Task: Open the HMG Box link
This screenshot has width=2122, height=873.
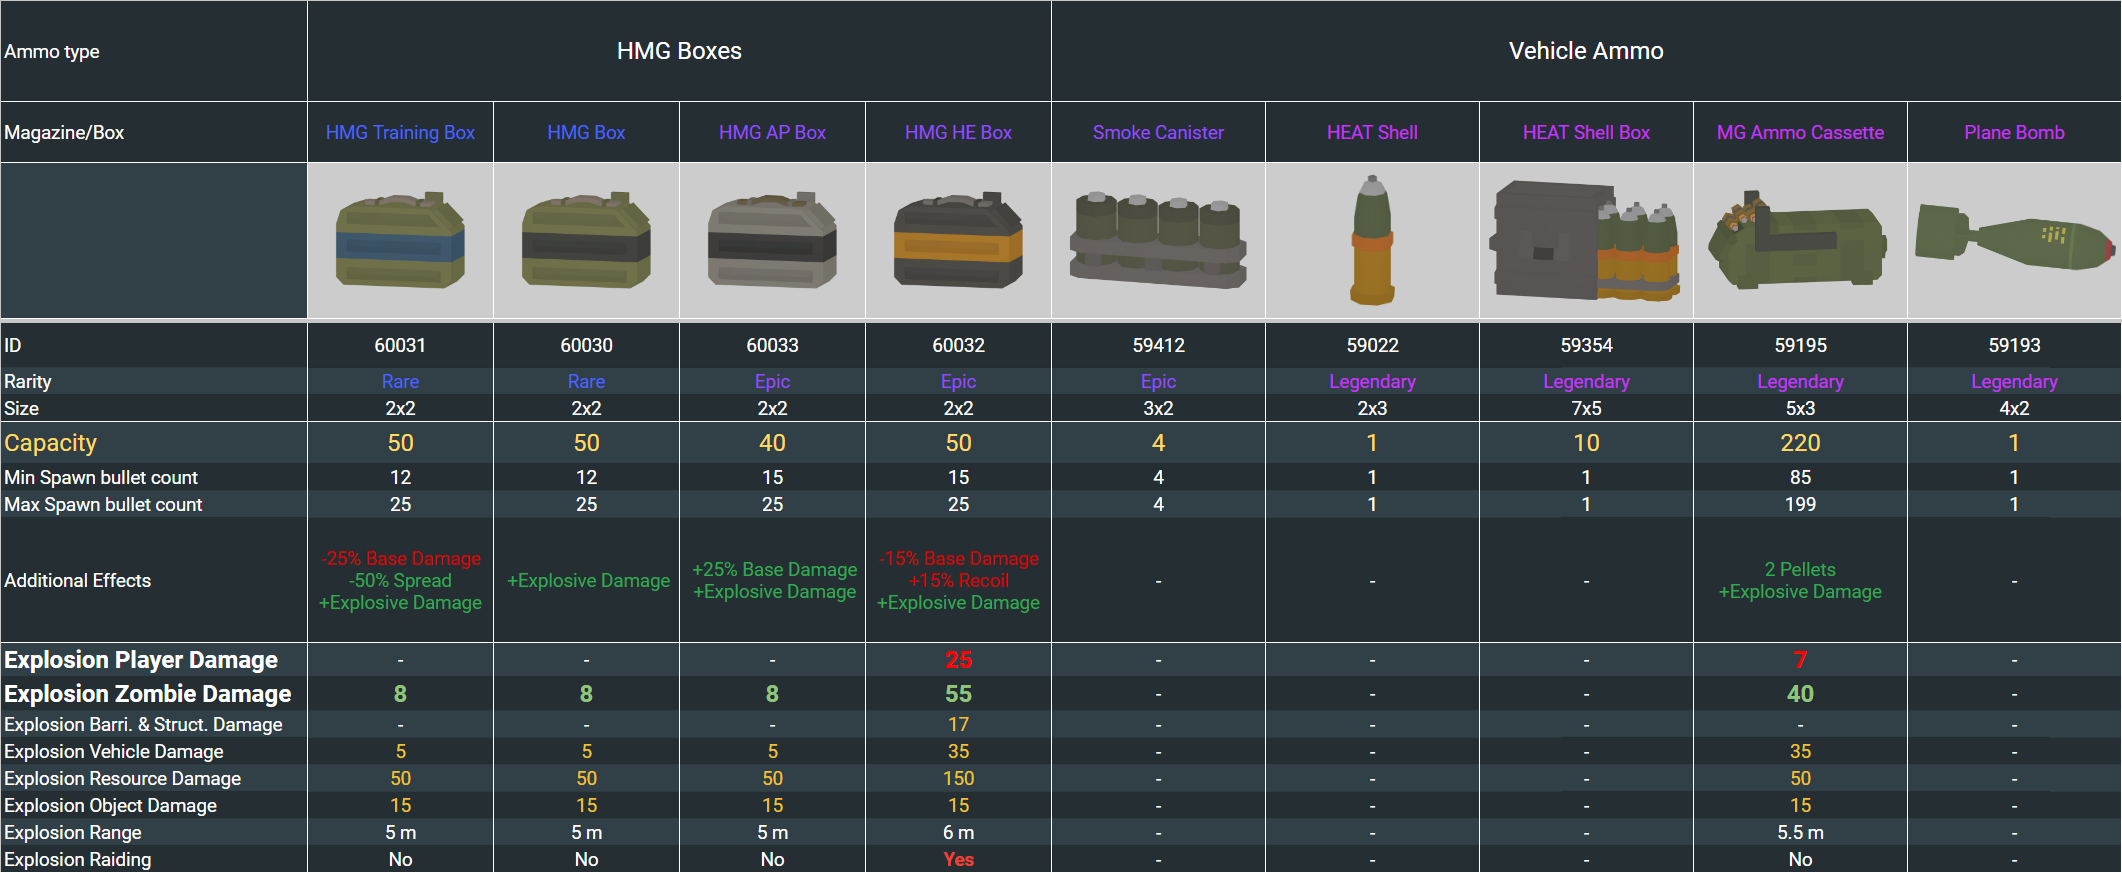Action: coord(586,133)
